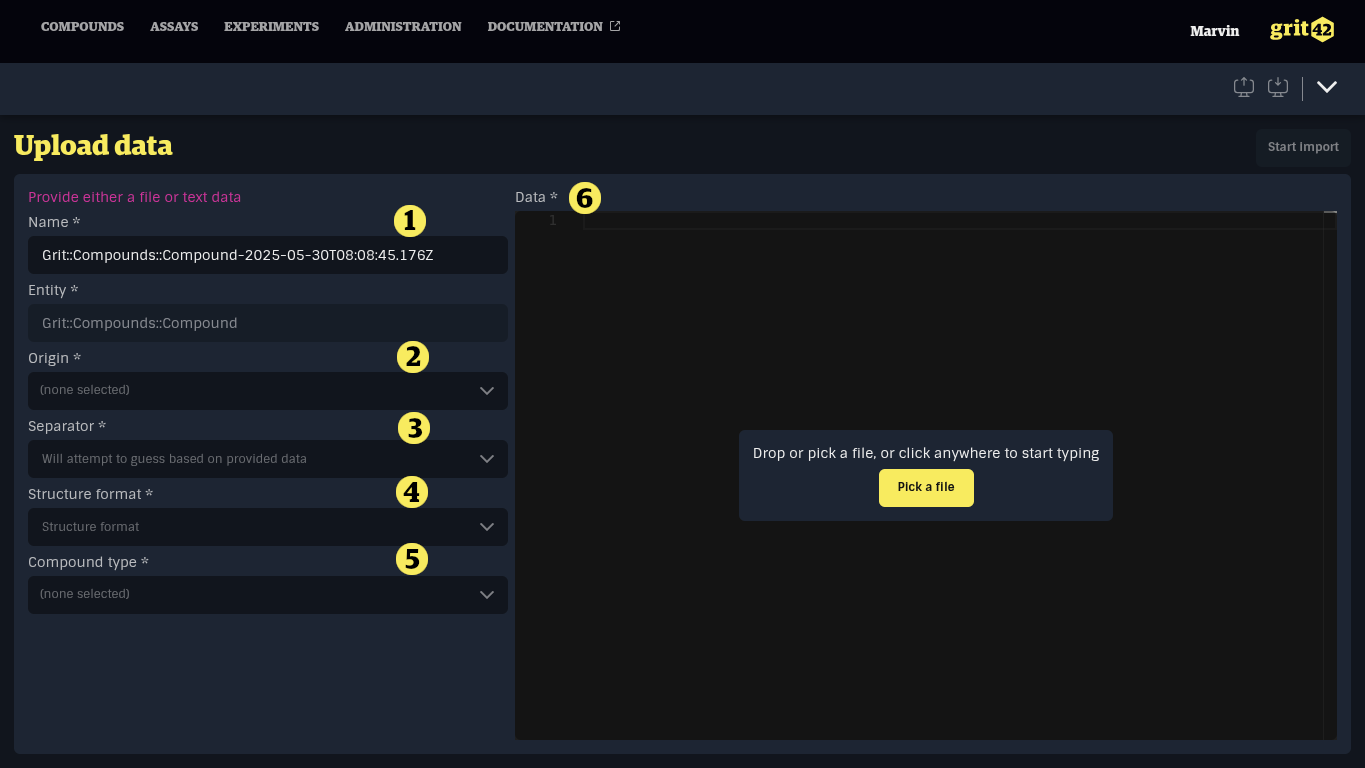This screenshot has height=768, width=1365.
Task: Open the Assays menu
Action: tap(174, 27)
